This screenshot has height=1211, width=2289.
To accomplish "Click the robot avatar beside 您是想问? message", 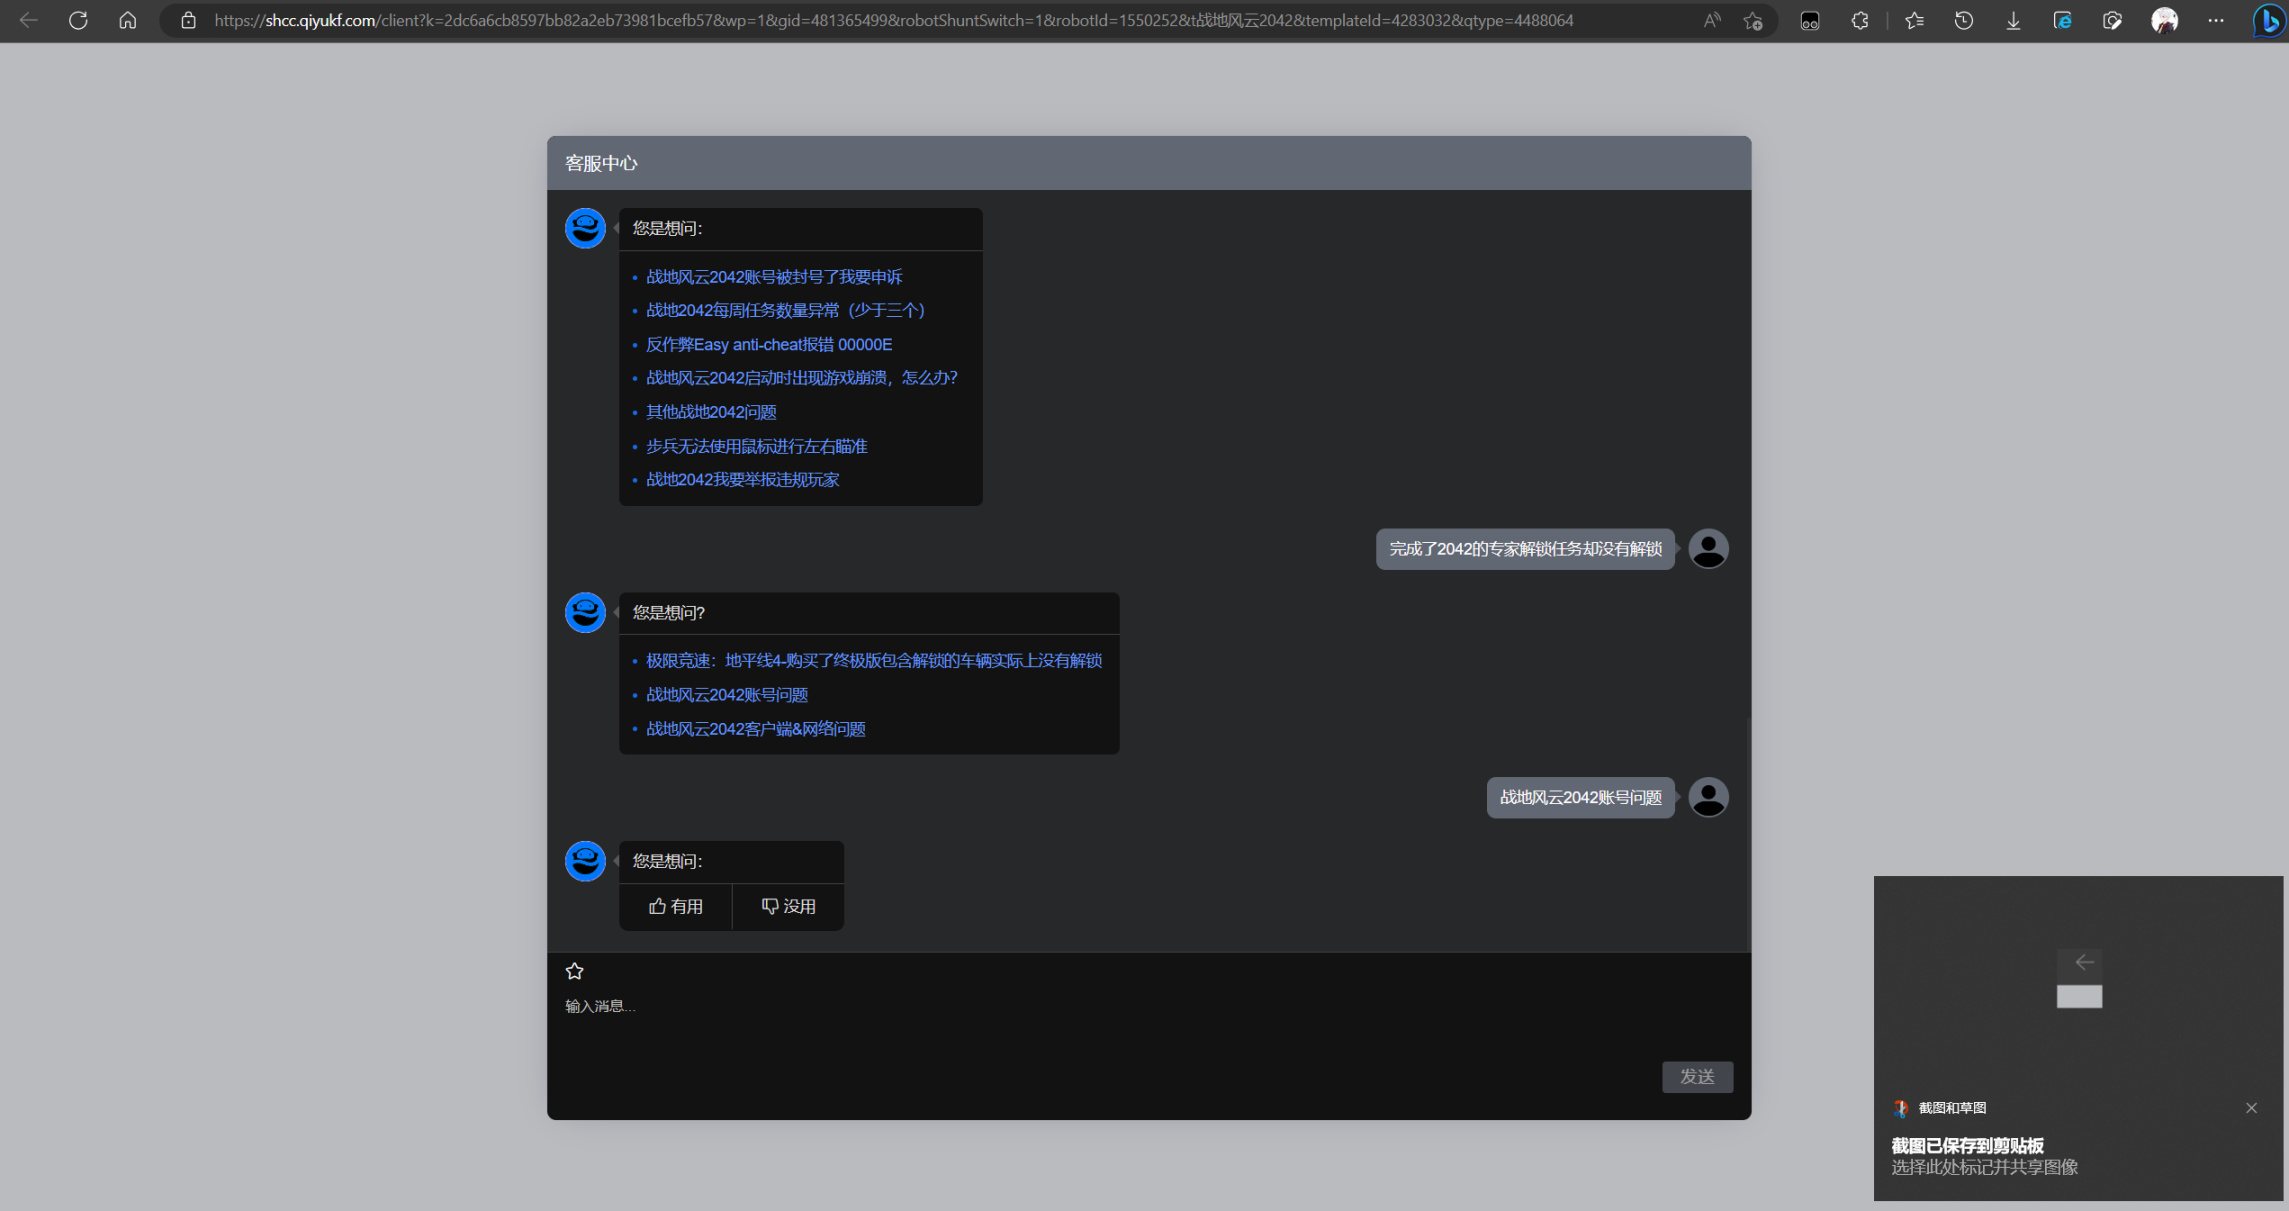I will [585, 612].
